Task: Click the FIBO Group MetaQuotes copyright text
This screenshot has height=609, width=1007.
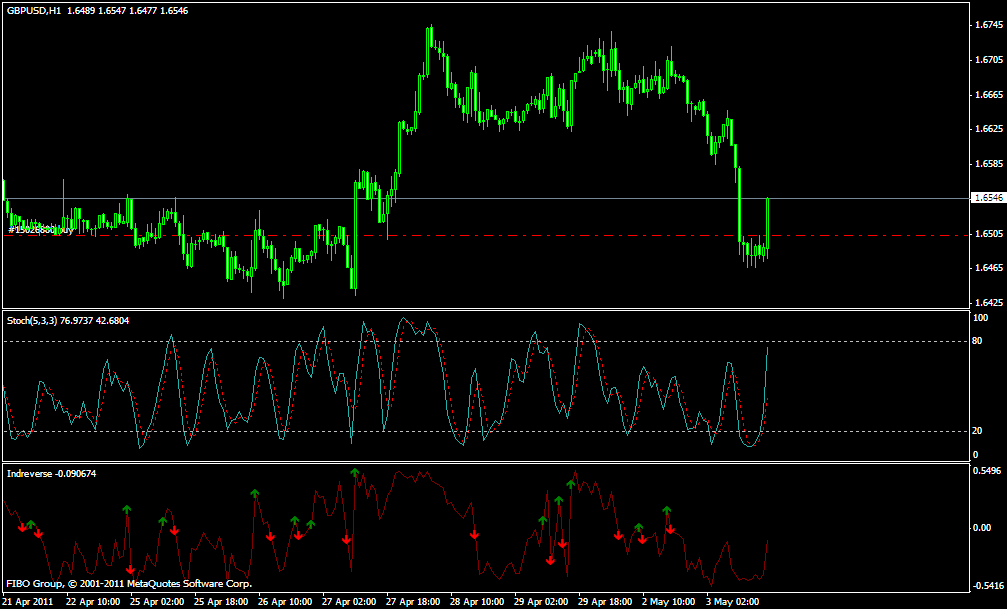Action: [x=129, y=583]
